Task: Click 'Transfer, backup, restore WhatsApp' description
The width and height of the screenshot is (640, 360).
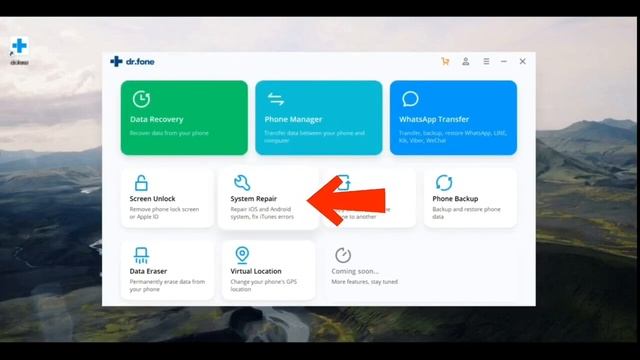Action: [453, 137]
